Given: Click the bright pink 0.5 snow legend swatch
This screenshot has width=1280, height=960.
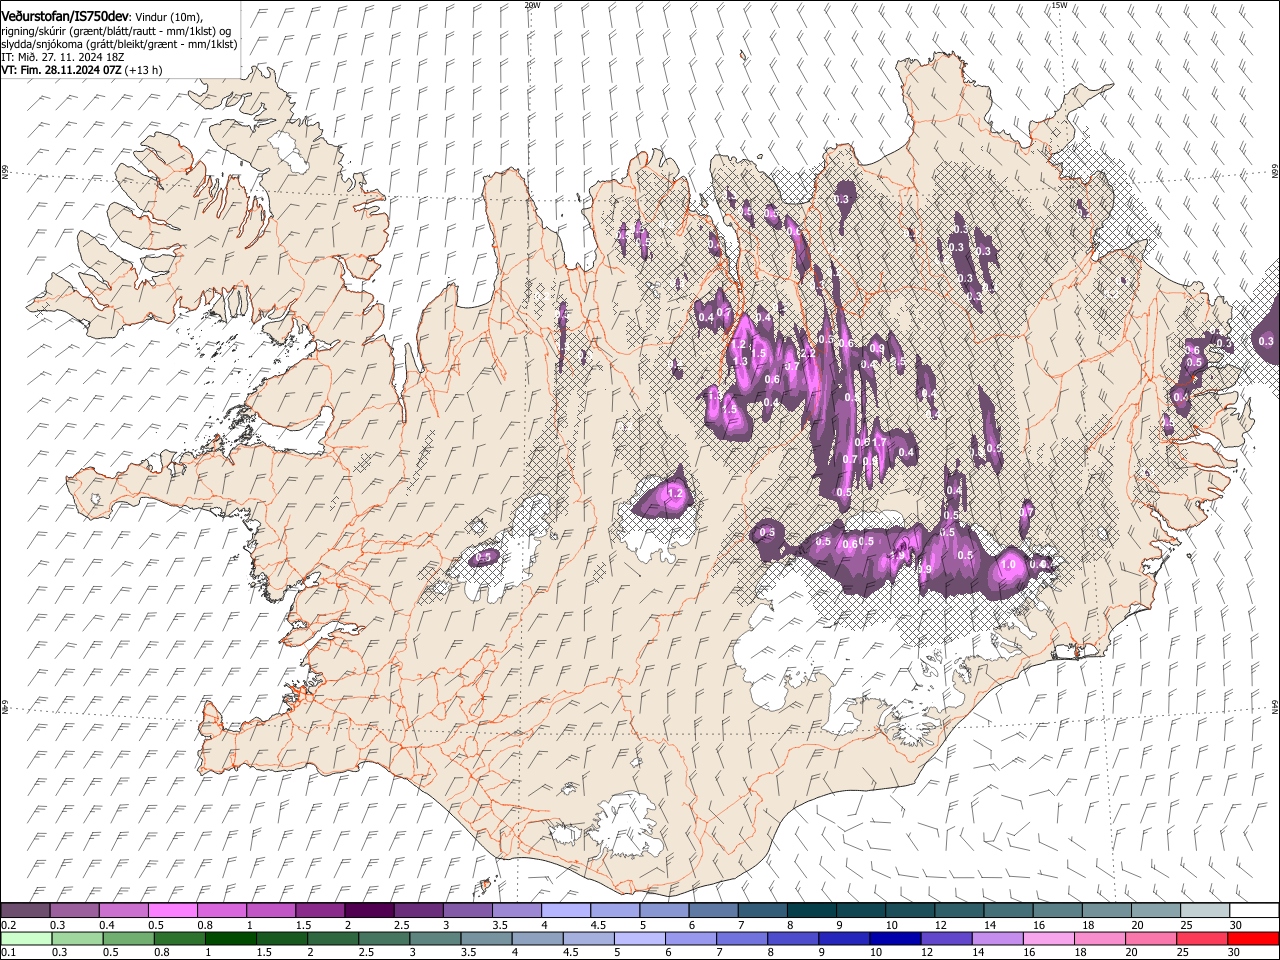Looking at the screenshot, I should [x=173, y=910].
